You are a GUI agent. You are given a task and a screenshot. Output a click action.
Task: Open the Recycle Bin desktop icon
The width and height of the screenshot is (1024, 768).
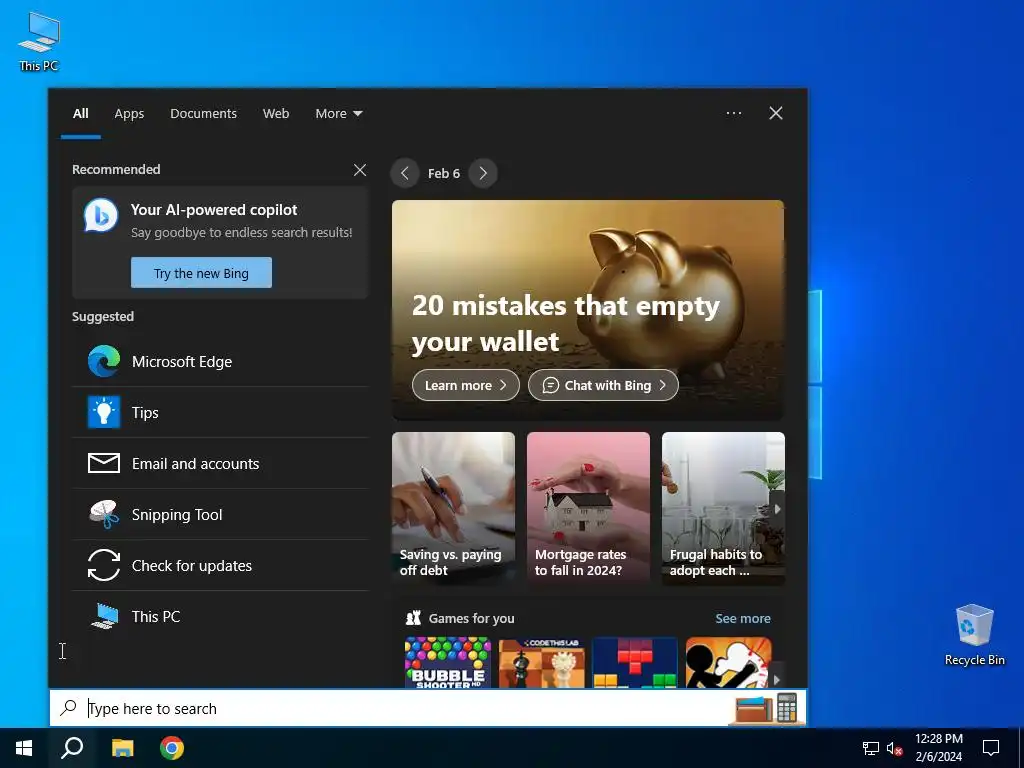click(974, 634)
